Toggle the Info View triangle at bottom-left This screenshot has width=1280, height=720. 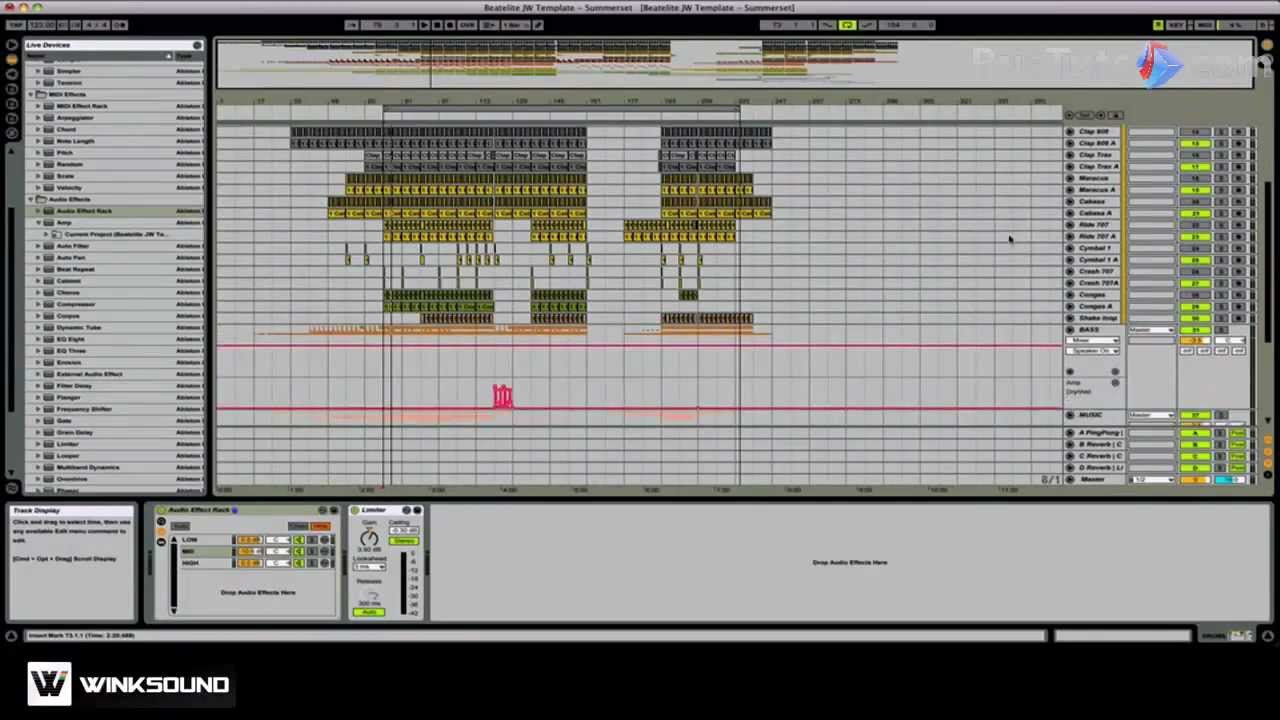click(x=11, y=635)
